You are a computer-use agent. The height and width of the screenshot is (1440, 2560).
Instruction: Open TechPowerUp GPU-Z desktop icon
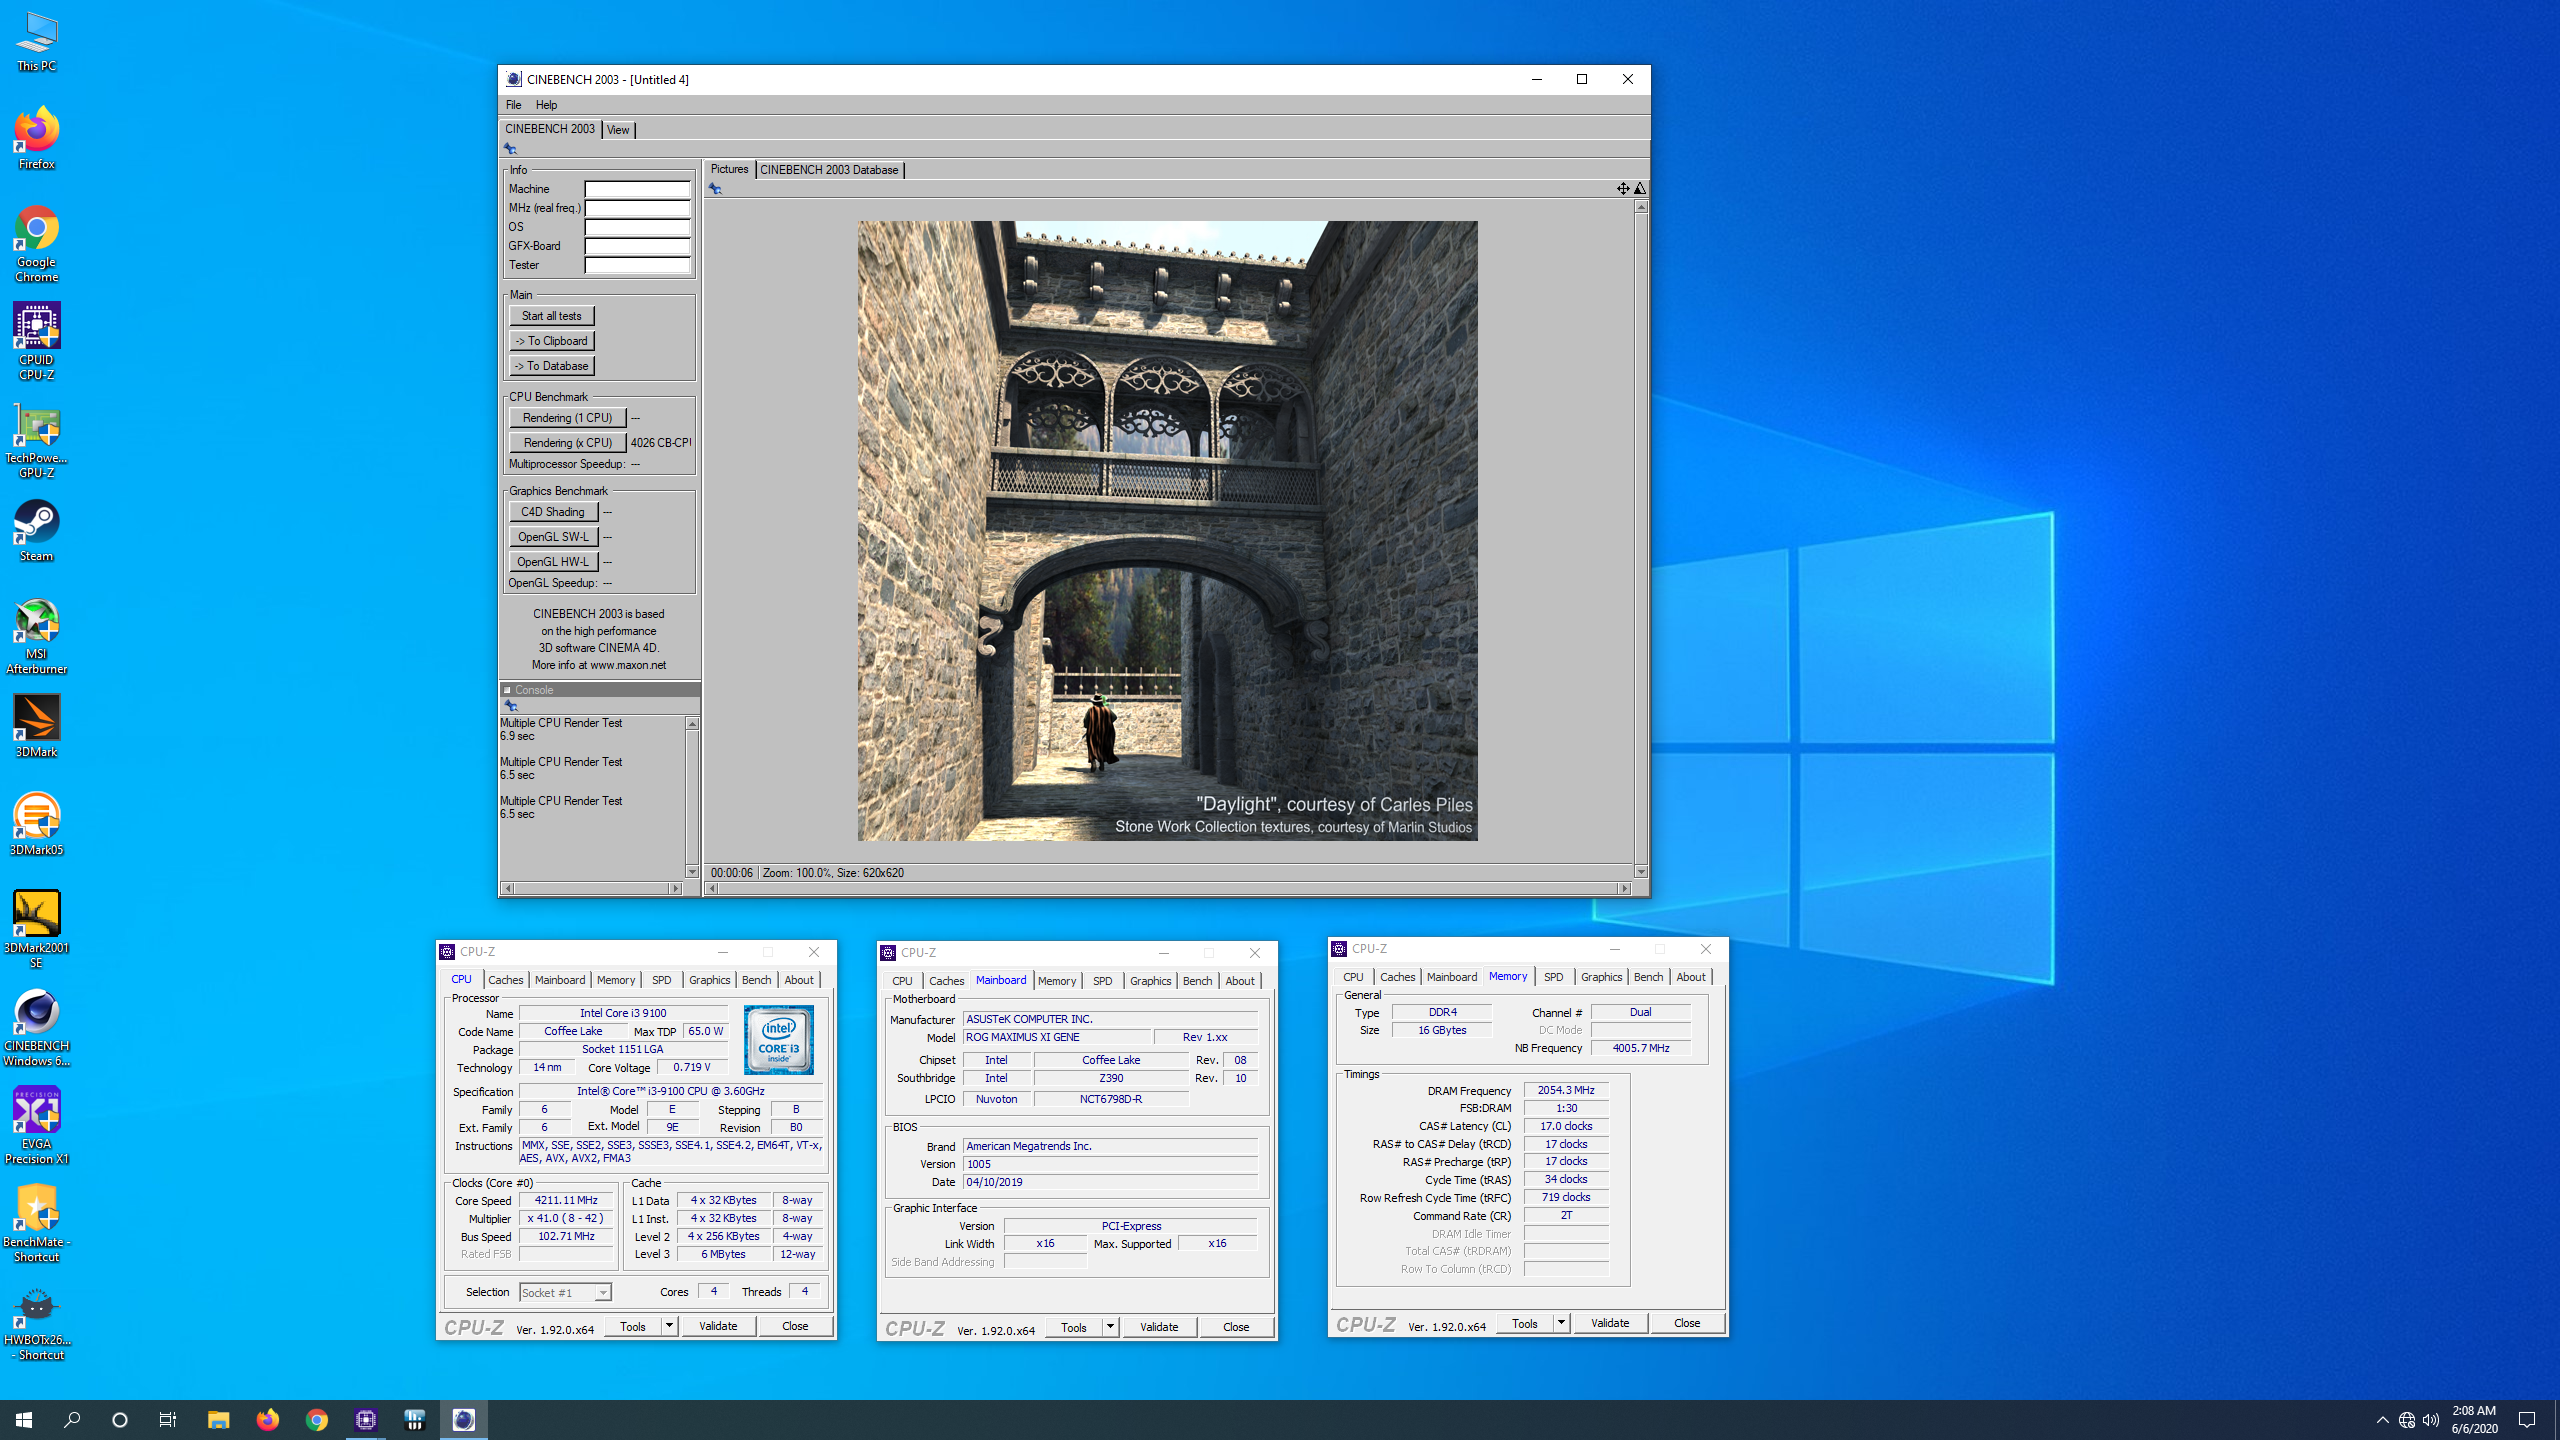click(36, 441)
